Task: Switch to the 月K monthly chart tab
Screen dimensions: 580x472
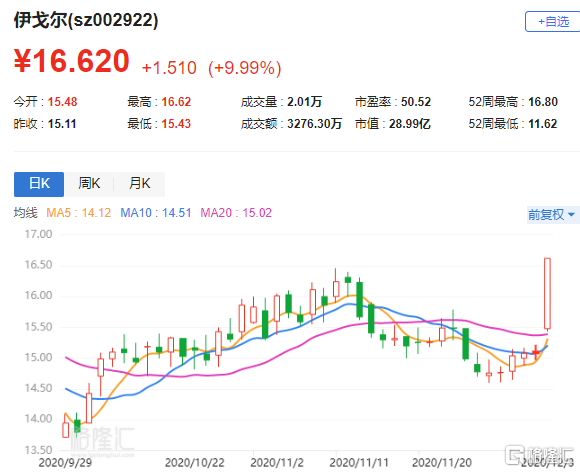Action: [139, 184]
